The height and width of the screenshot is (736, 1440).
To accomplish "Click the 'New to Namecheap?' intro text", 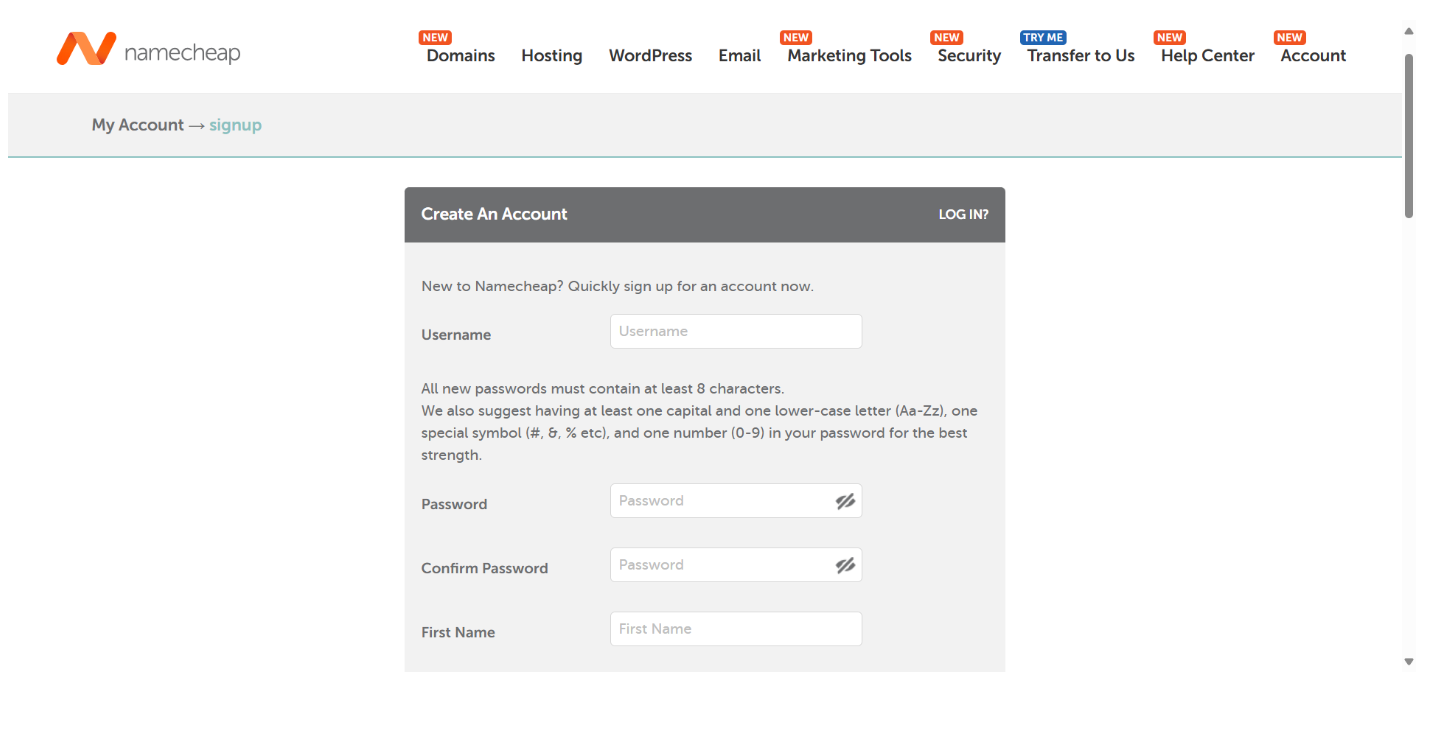I will coord(617,286).
